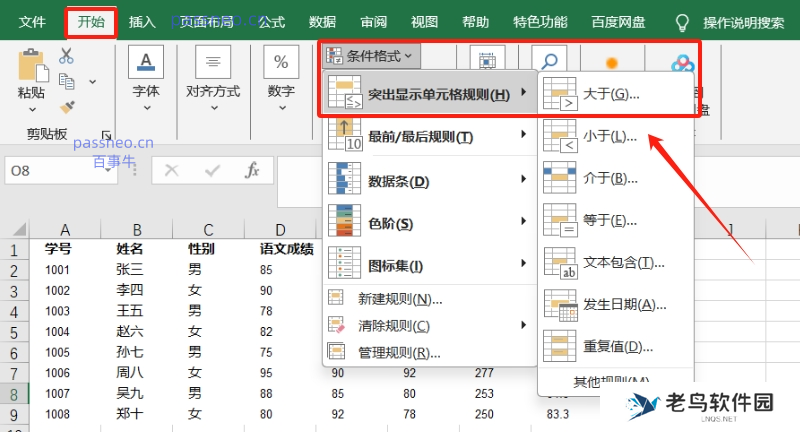Select 重复值(D)... rule option
This screenshot has width=800, height=432.
[x=616, y=346]
